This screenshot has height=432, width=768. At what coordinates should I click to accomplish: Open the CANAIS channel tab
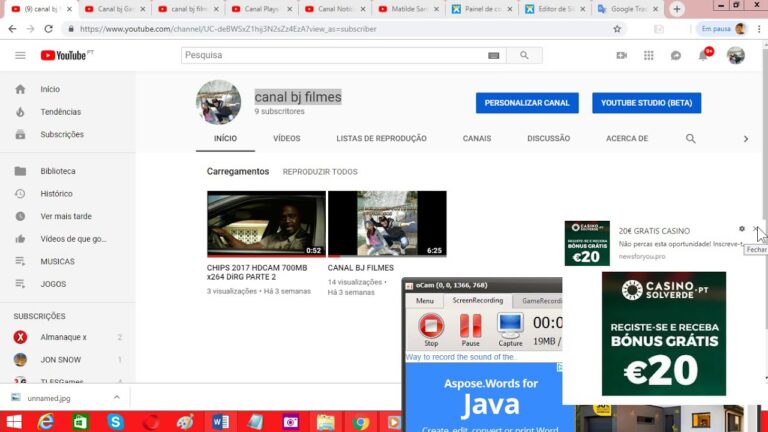pyautogui.click(x=477, y=139)
